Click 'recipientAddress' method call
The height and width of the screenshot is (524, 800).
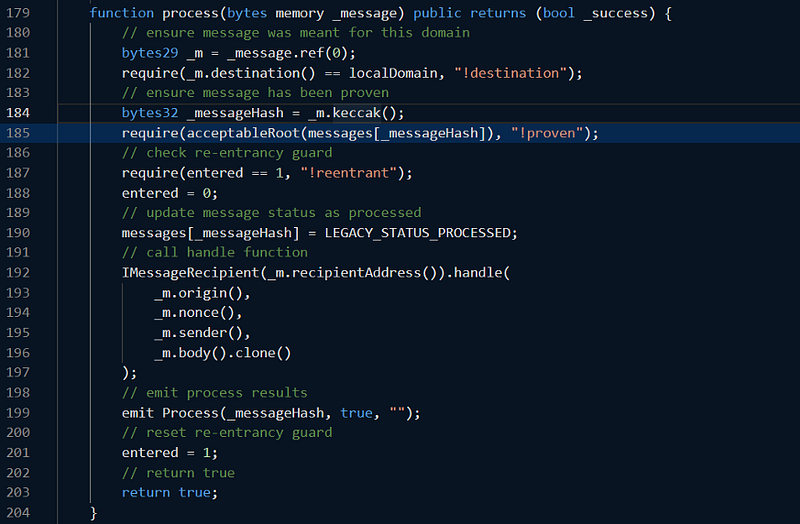tap(356, 273)
